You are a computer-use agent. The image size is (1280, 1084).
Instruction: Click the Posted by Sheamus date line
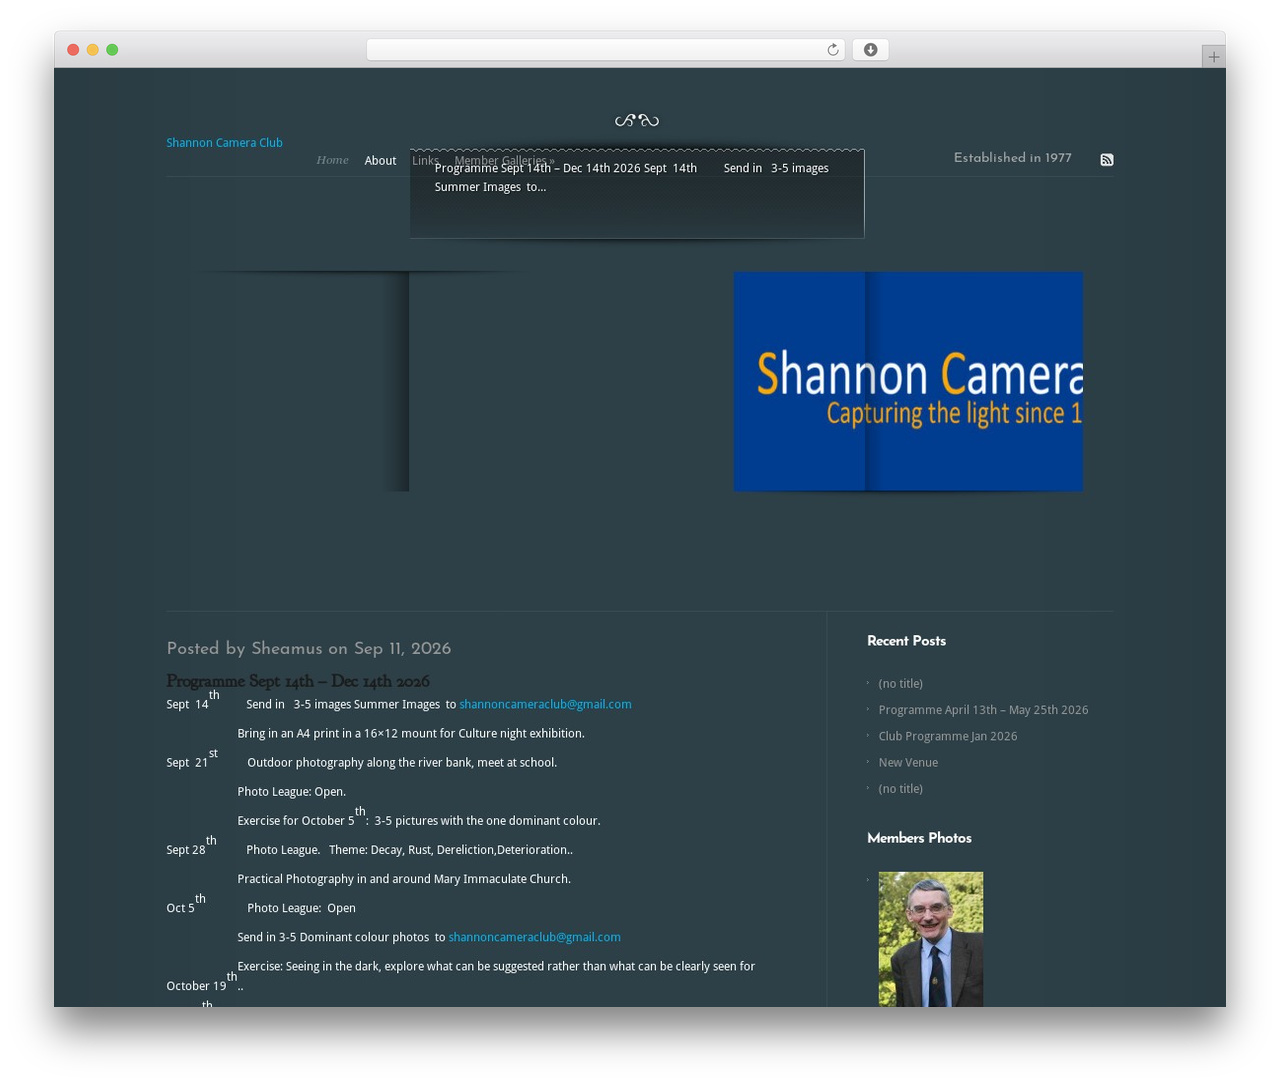(x=308, y=649)
